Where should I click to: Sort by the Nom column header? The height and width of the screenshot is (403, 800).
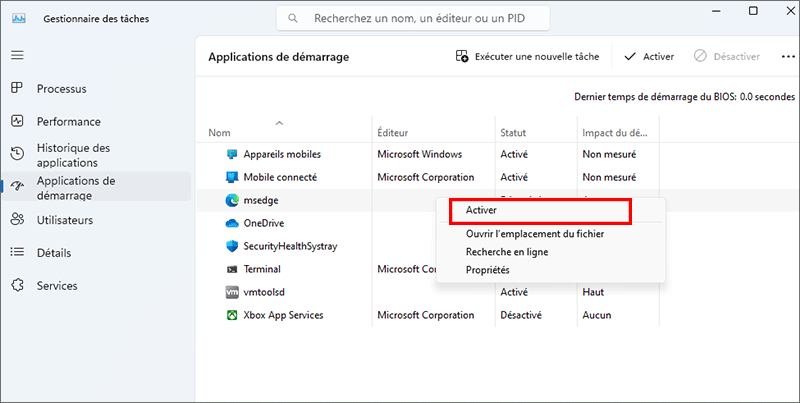[x=219, y=133]
